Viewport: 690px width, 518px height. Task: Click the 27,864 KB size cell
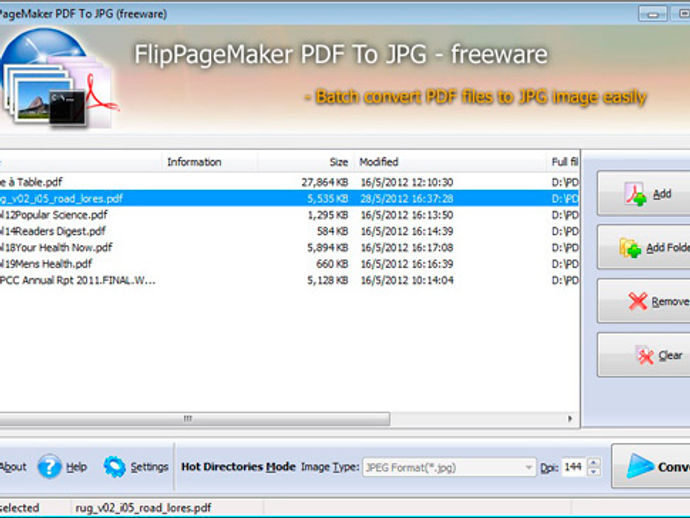pos(325,182)
